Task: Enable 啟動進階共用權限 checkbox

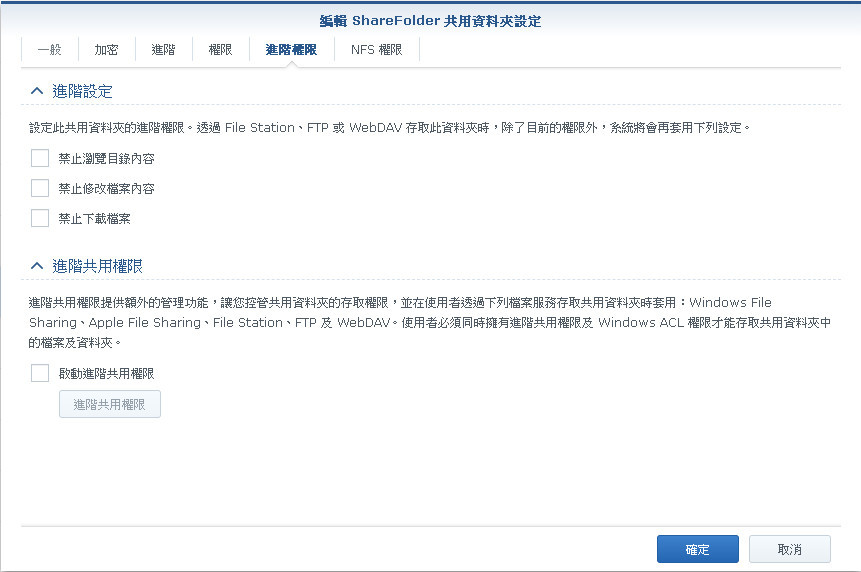Action: [40, 373]
